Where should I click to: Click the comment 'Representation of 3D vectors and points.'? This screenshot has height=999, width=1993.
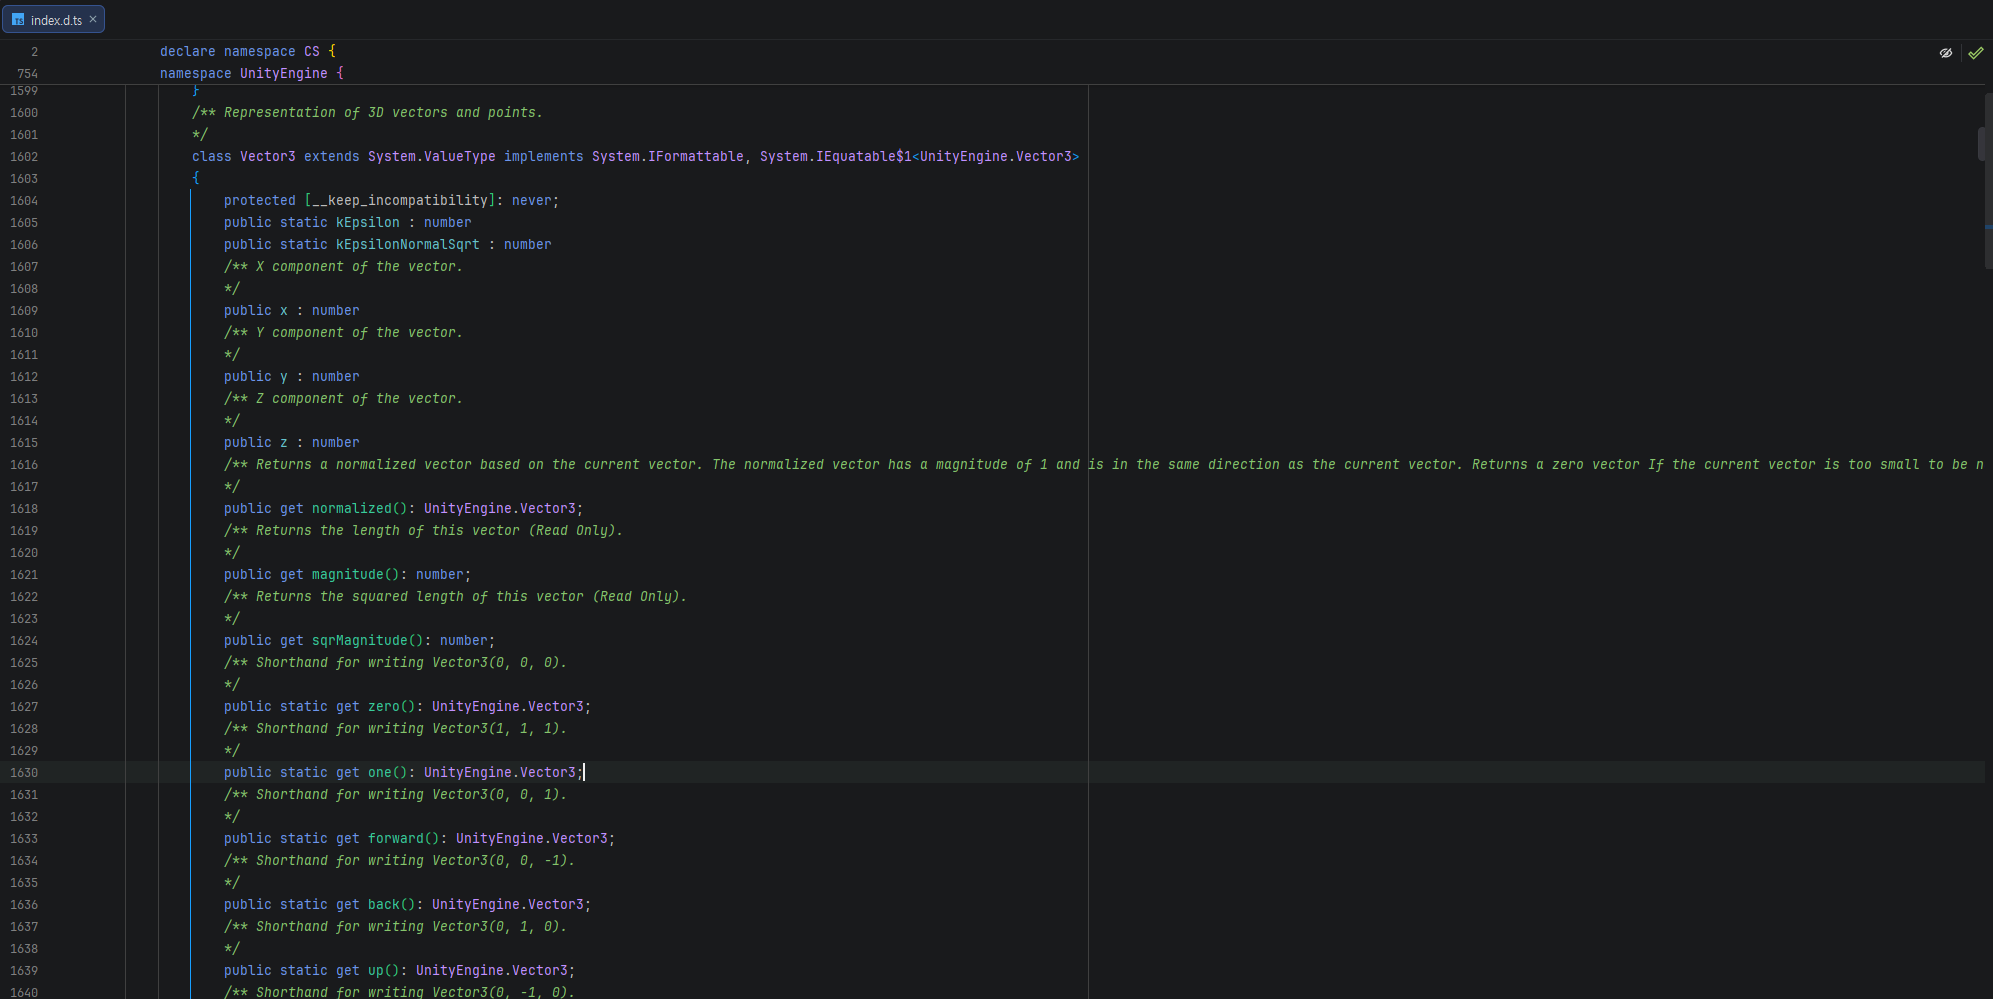coord(384,113)
